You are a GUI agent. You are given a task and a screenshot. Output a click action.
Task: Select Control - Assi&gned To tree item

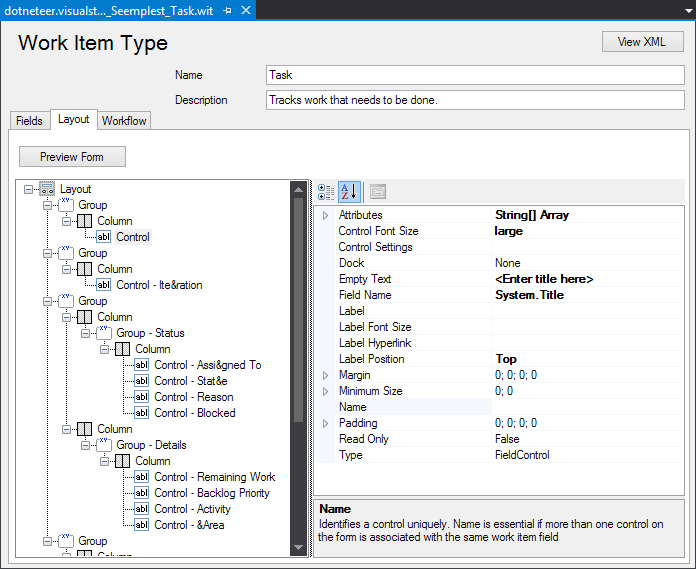click(208, 365)
